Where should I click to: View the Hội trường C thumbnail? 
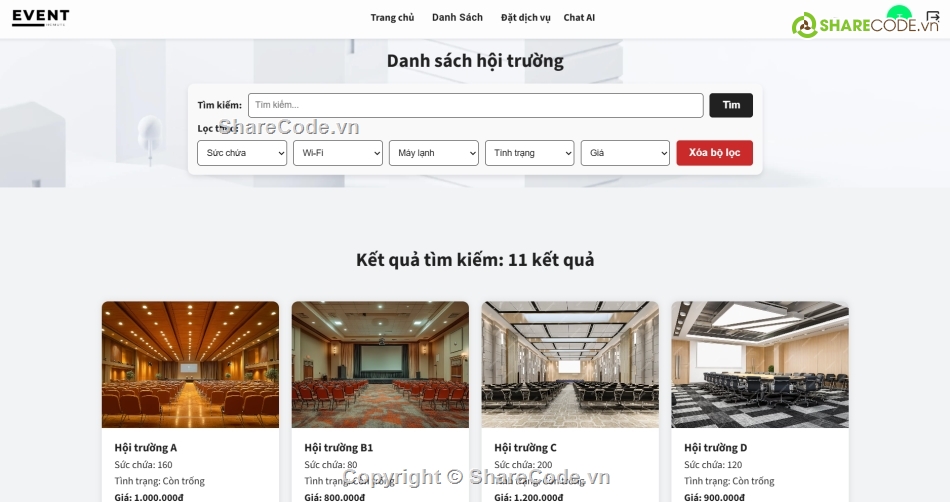[570, 364]
